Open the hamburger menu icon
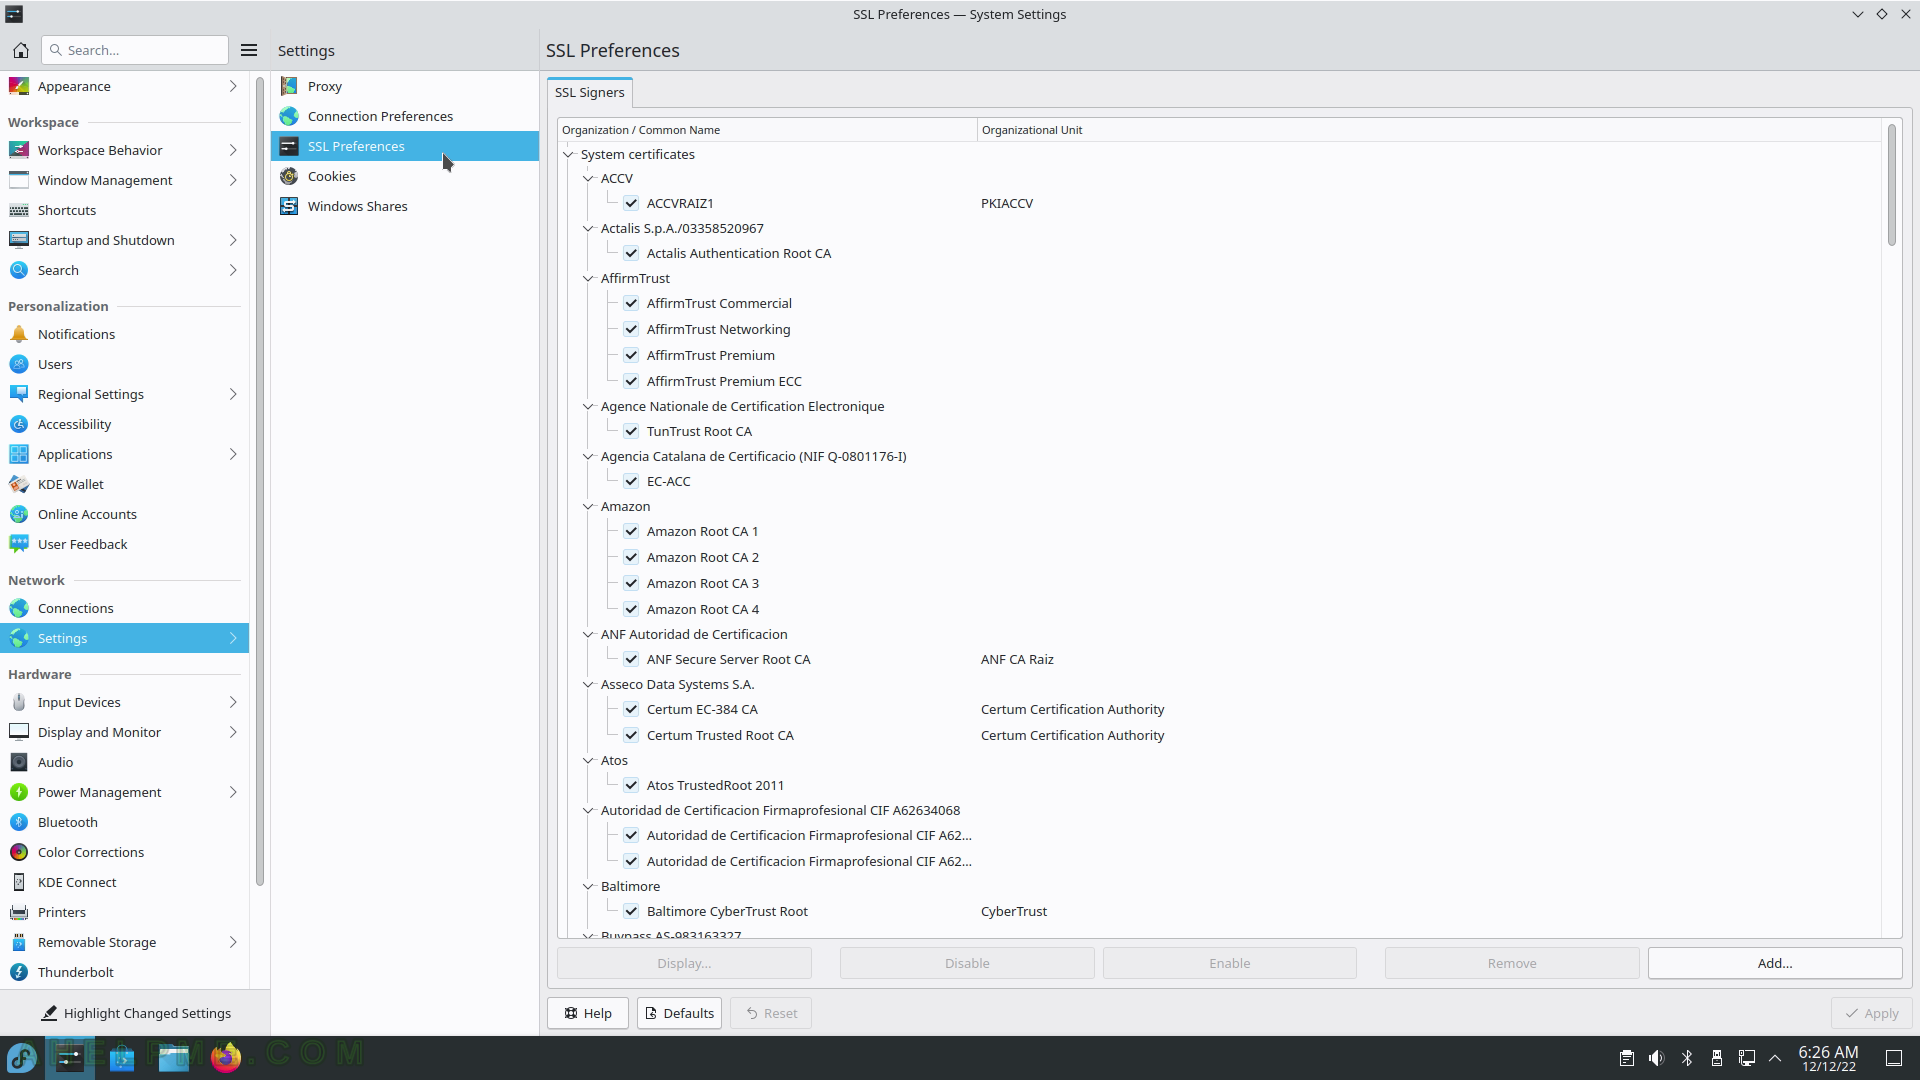 pyautogui.click(x=249, y=50)
